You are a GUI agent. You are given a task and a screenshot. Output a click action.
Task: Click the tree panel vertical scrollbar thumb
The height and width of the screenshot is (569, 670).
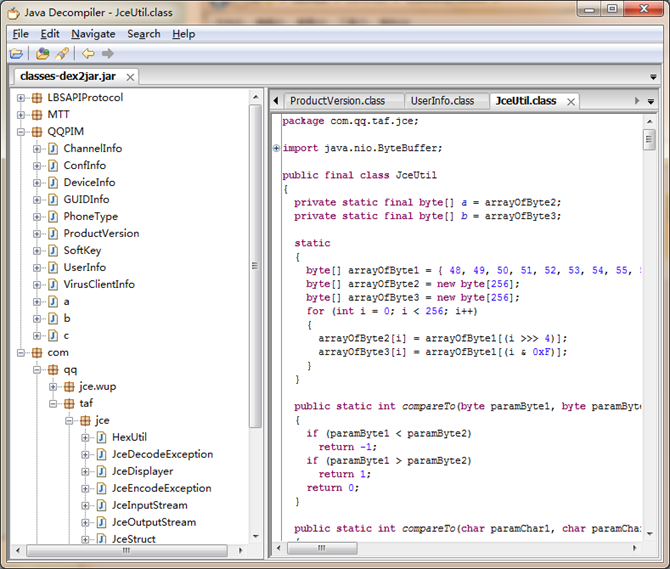tap(256, 266)
